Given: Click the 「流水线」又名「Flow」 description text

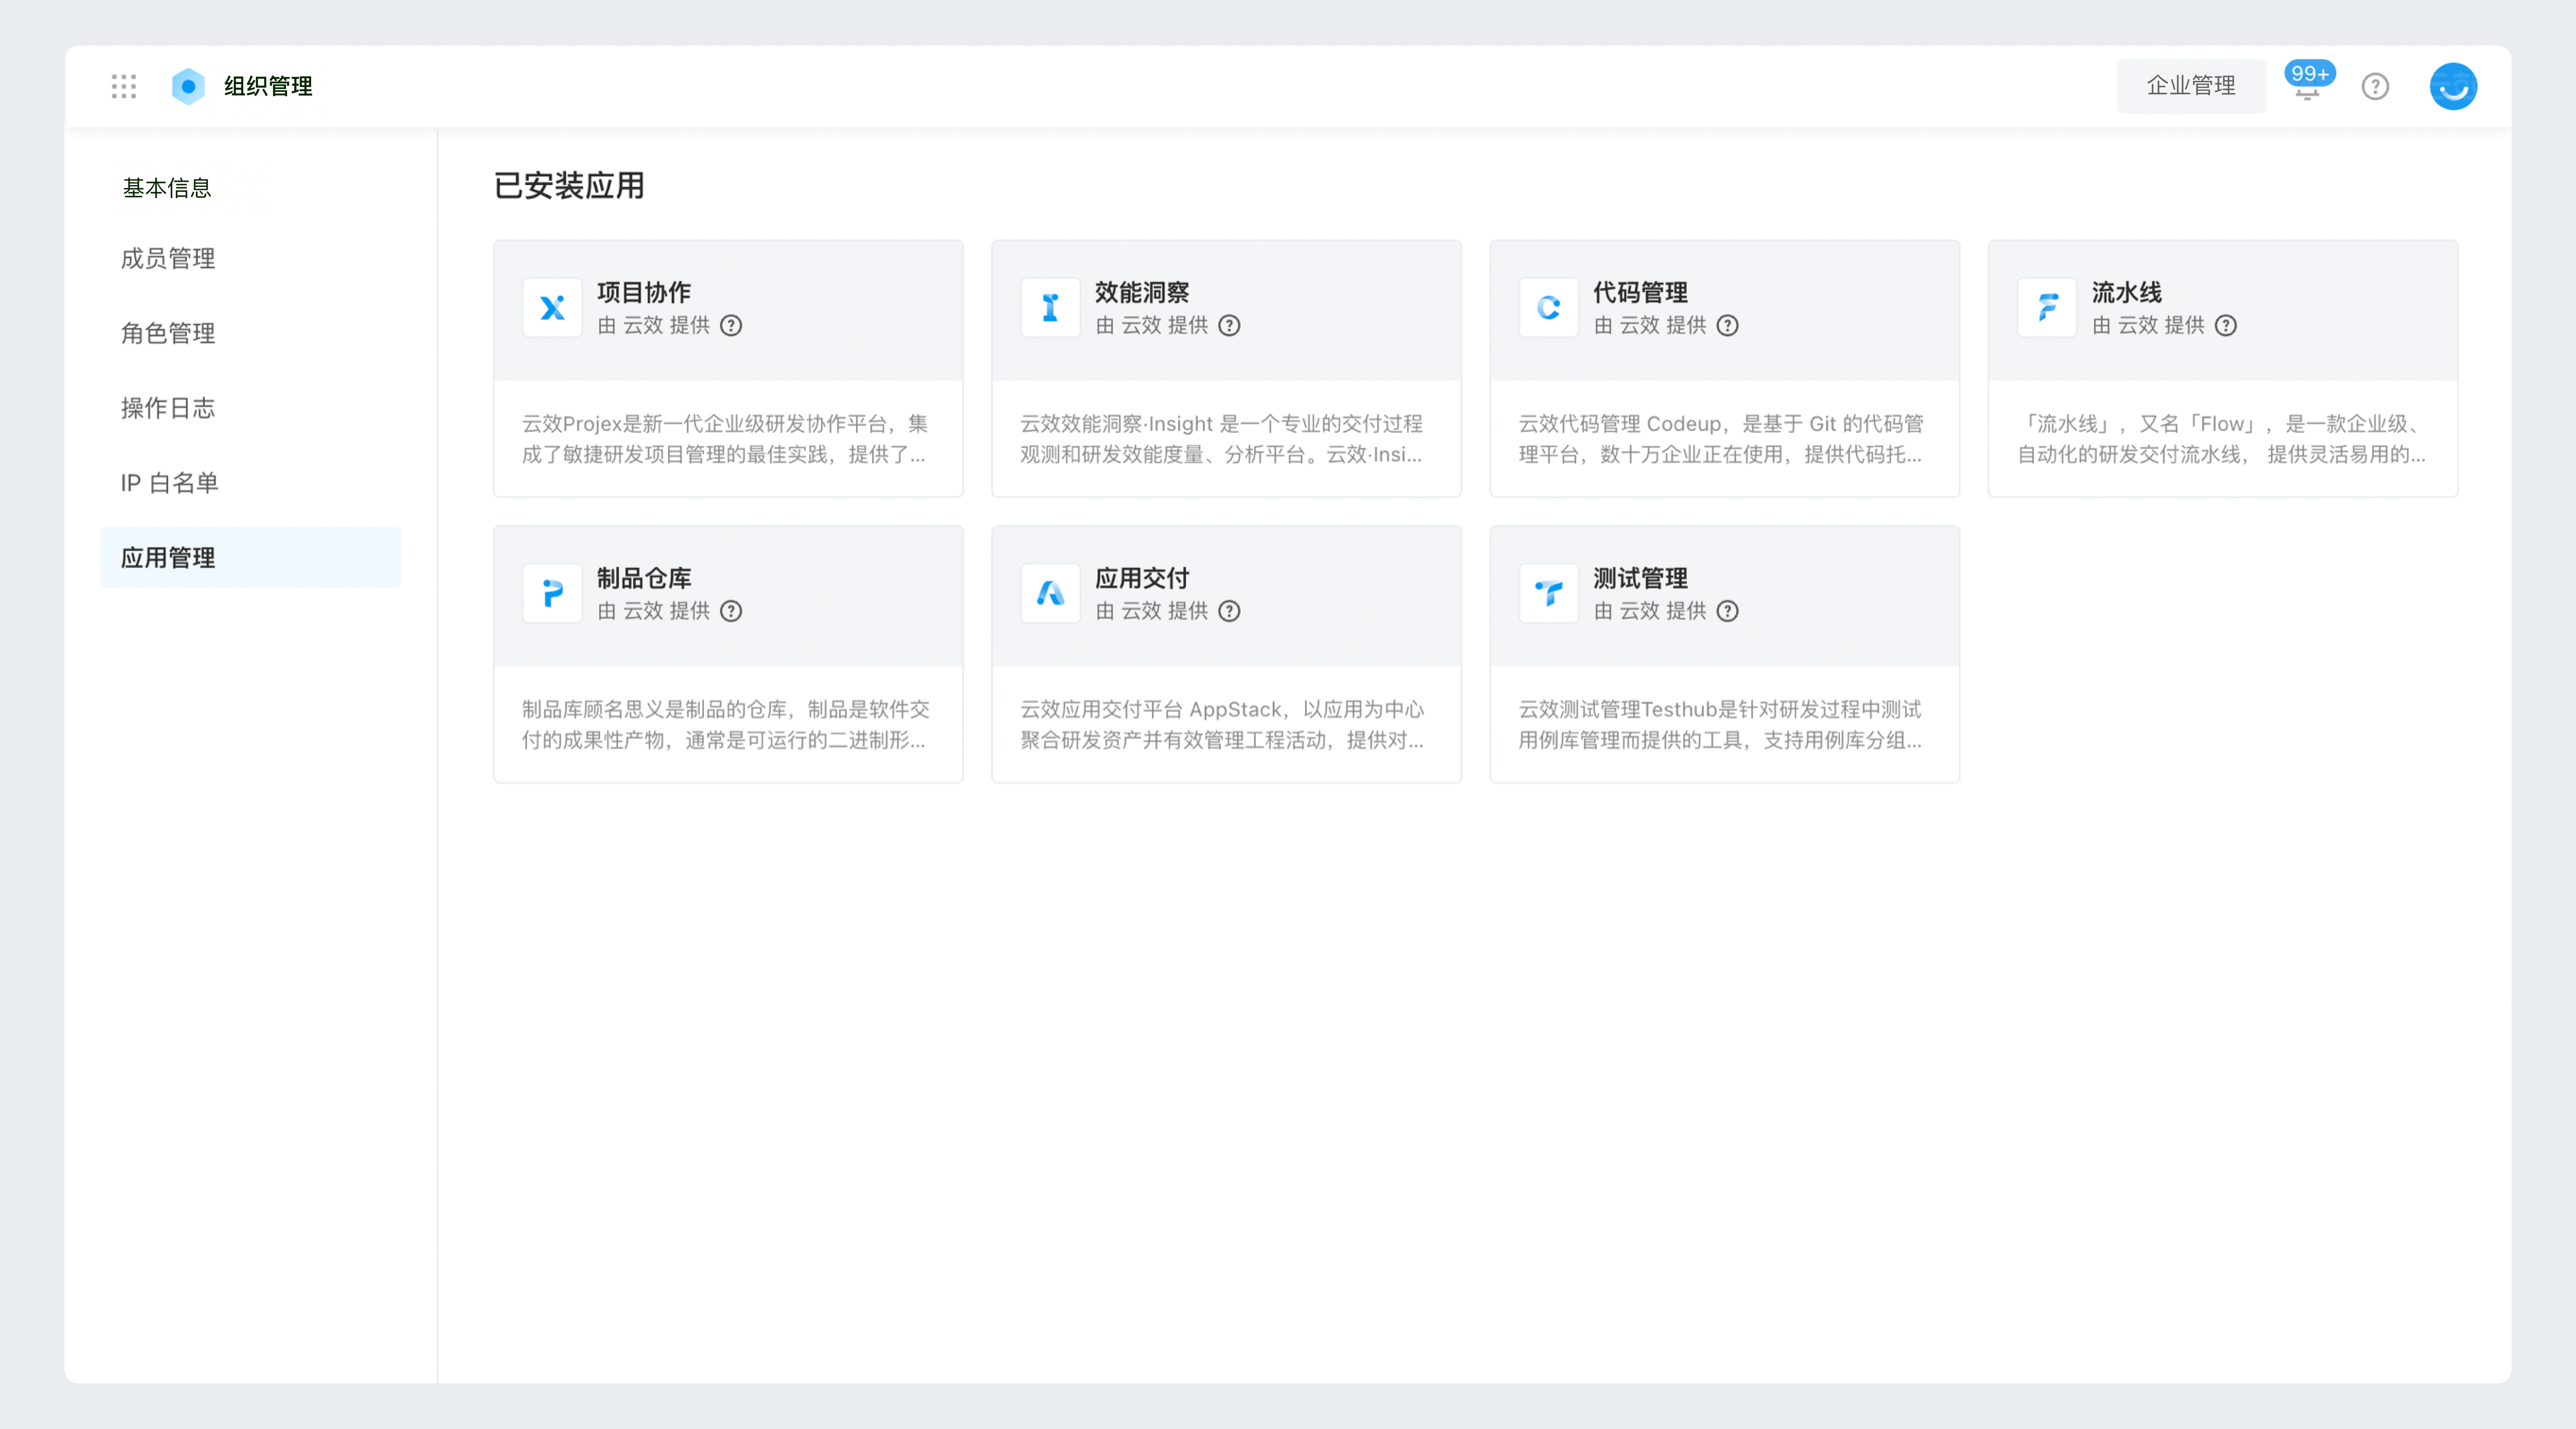Looking at the screenshot, I should pos(2221,439).
